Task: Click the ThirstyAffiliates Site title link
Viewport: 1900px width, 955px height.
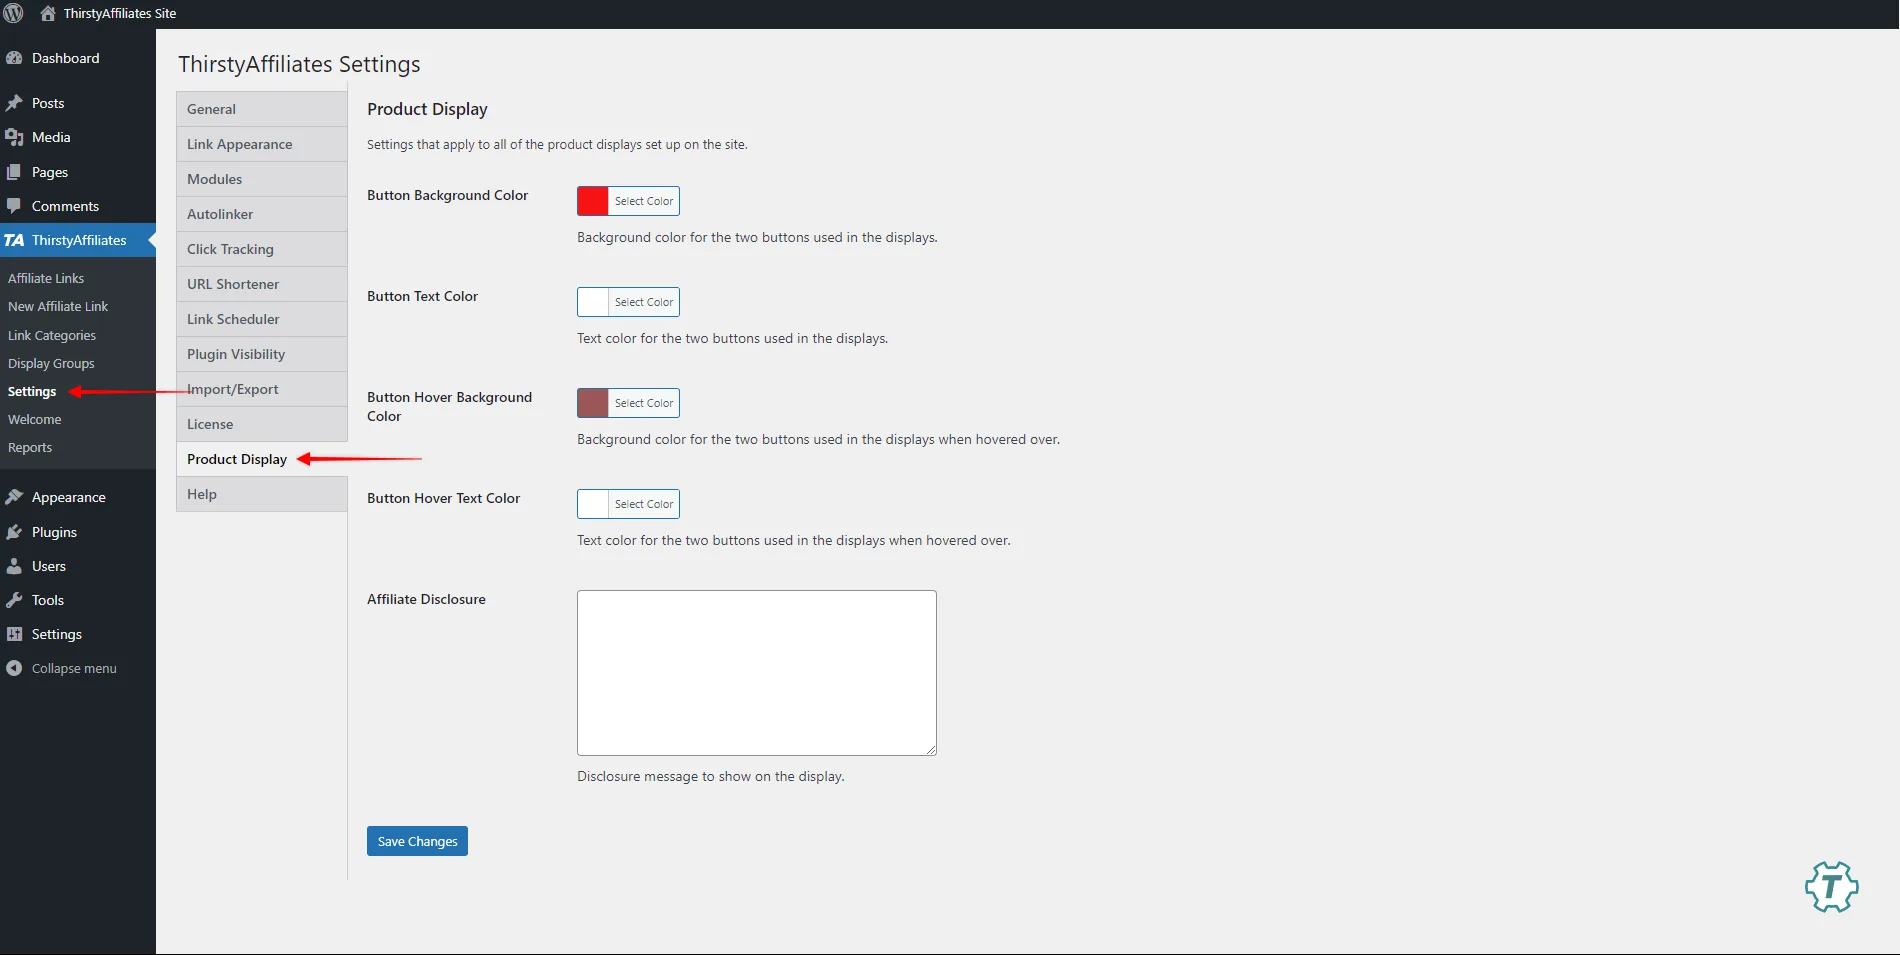Action: click(x=120, y=13)
